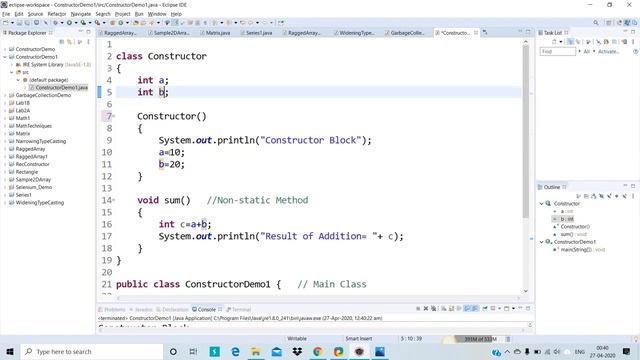
Task: Click the Java perspective icon at top right
Action: [x=627, y=23]
